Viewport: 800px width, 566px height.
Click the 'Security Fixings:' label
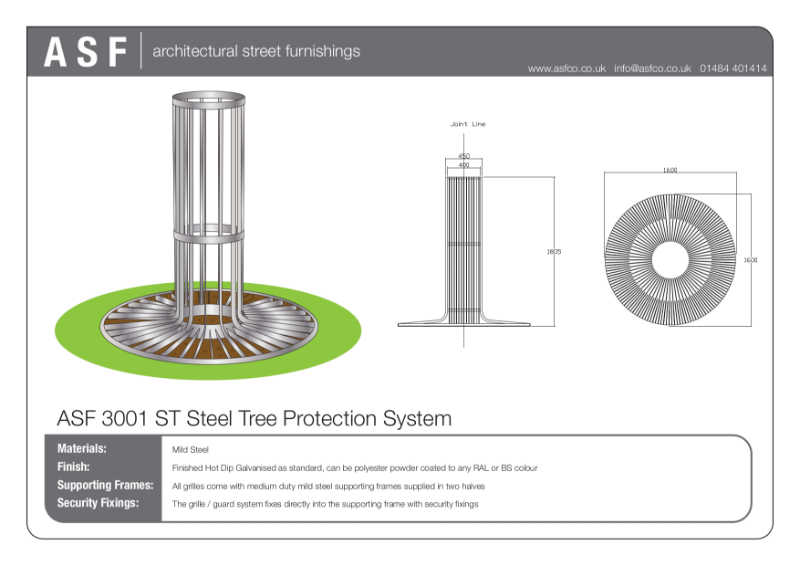click(98, 503)
